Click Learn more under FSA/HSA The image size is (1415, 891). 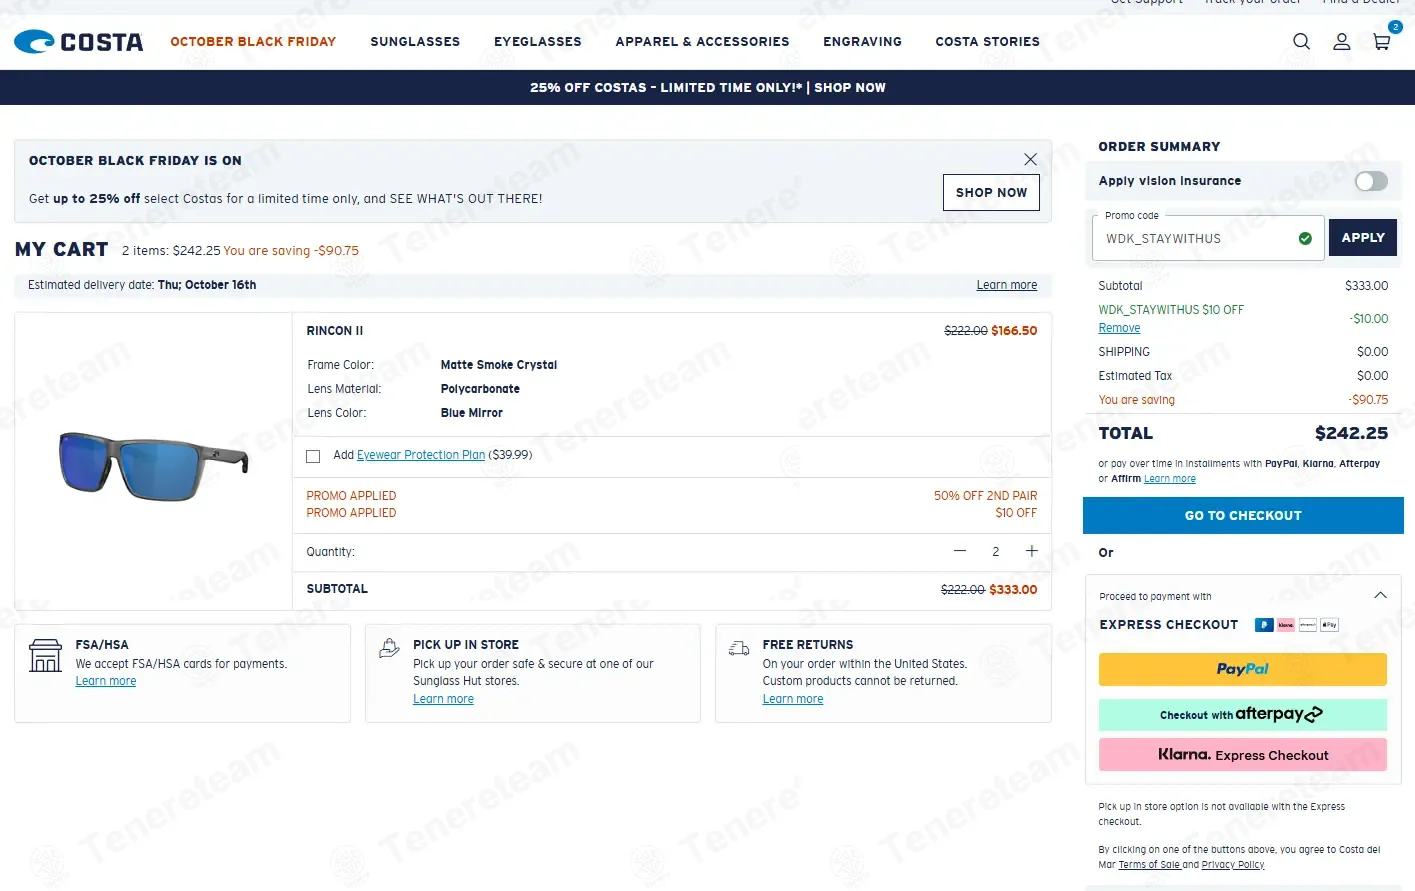106,681
